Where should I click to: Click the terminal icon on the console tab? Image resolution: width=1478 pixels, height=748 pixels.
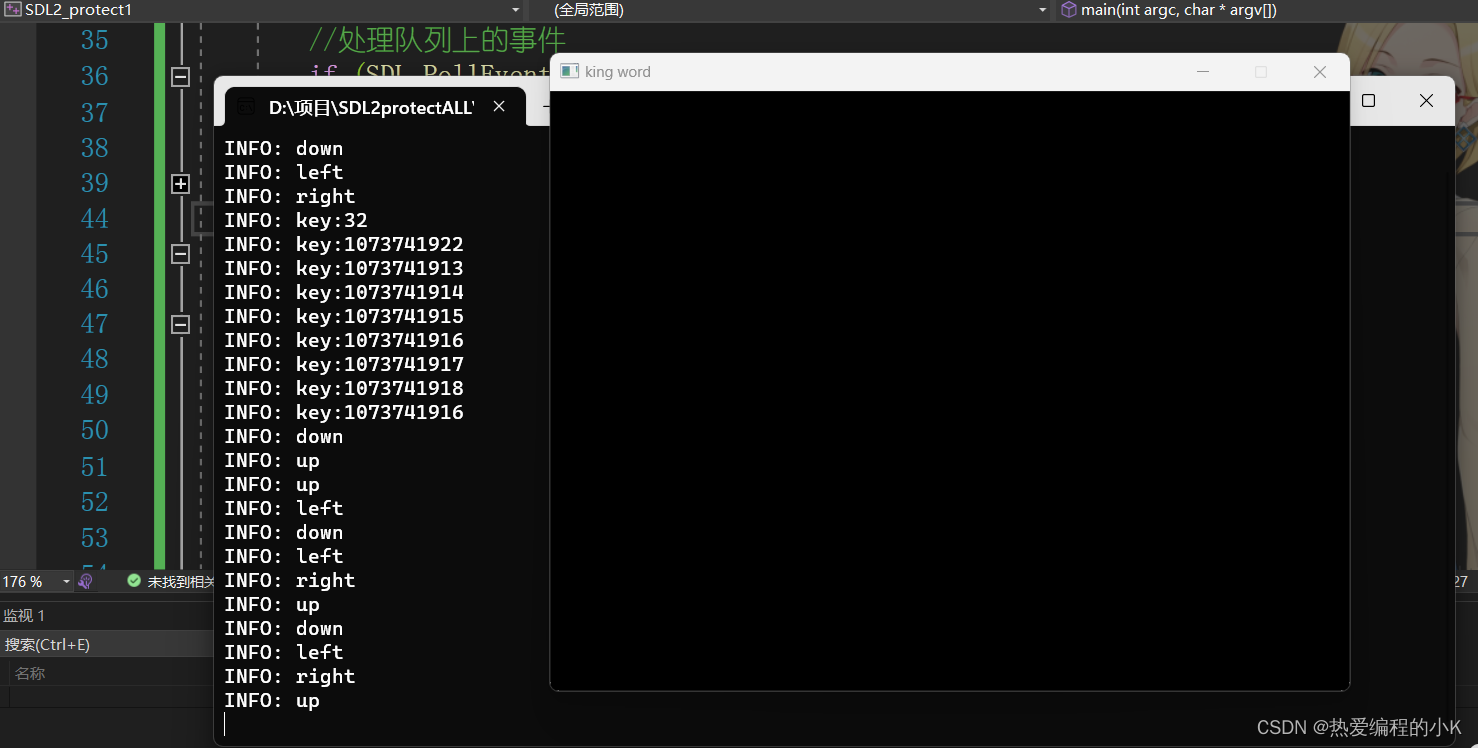[x=246, y=107]
